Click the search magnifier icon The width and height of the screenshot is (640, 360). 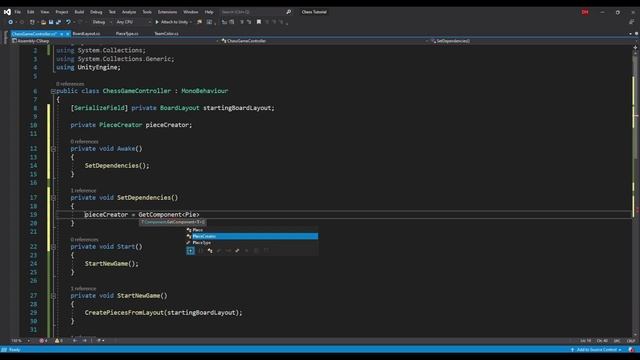(x=289, y=12)
